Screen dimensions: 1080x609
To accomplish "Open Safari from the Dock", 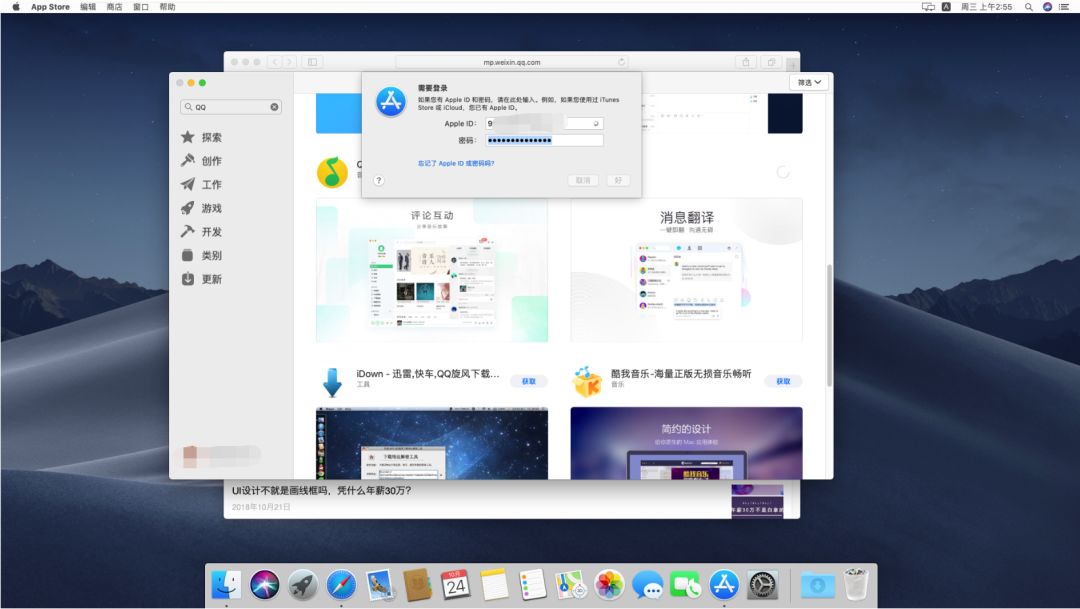I will (x=342, y=585).
